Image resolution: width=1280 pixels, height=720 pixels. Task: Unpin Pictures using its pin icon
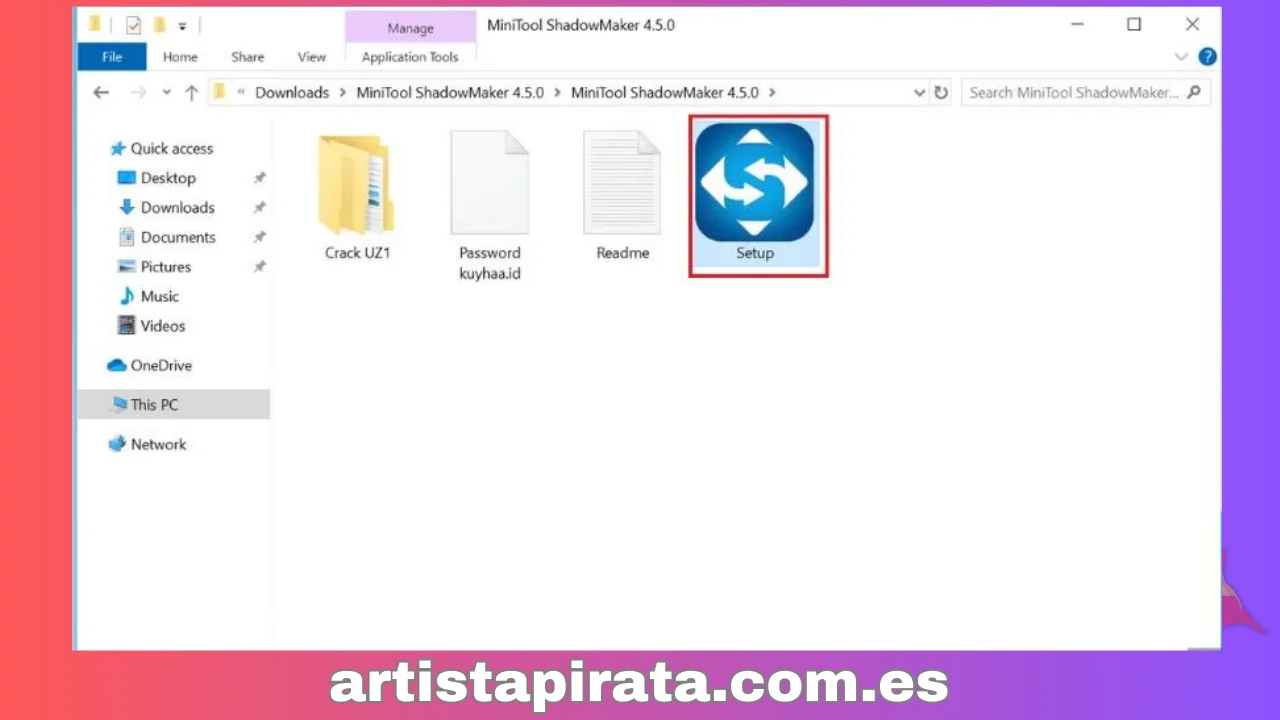click(259, 267)
